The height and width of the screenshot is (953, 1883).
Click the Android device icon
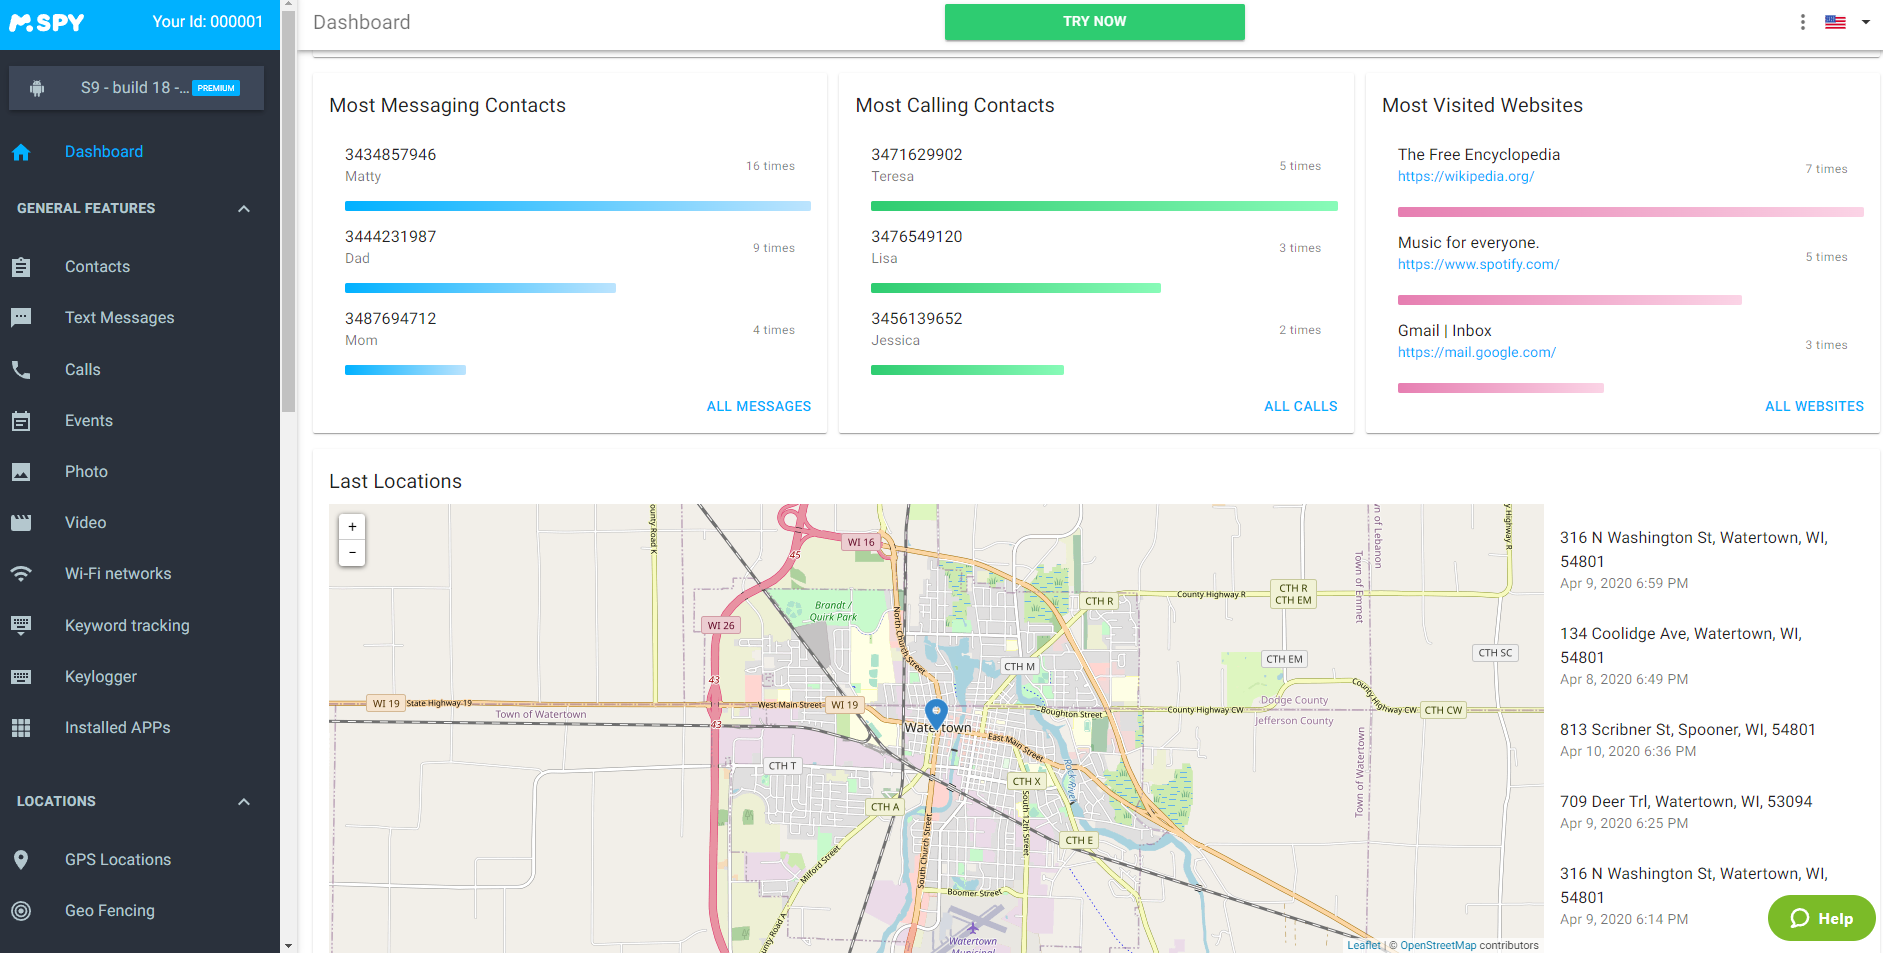37,88
